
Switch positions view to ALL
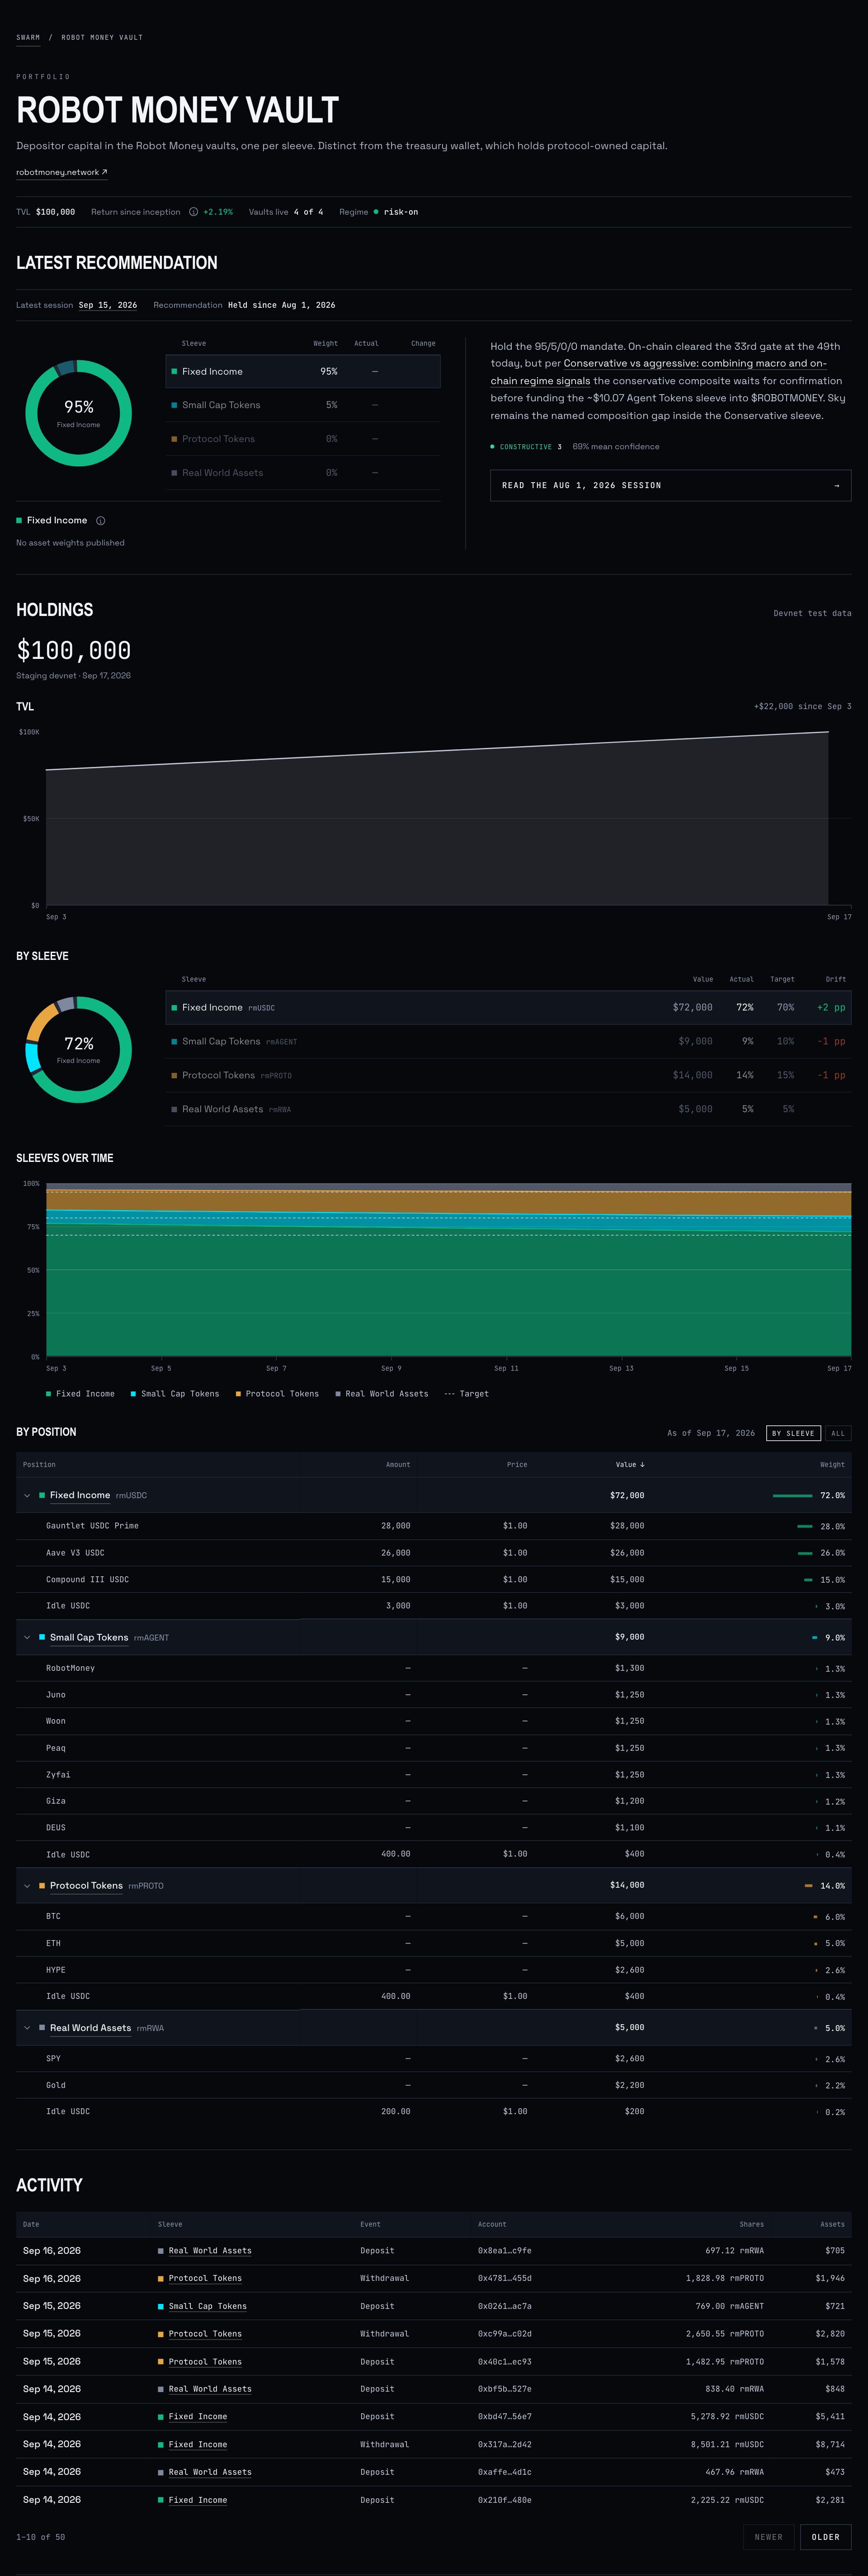point(838,1433)
